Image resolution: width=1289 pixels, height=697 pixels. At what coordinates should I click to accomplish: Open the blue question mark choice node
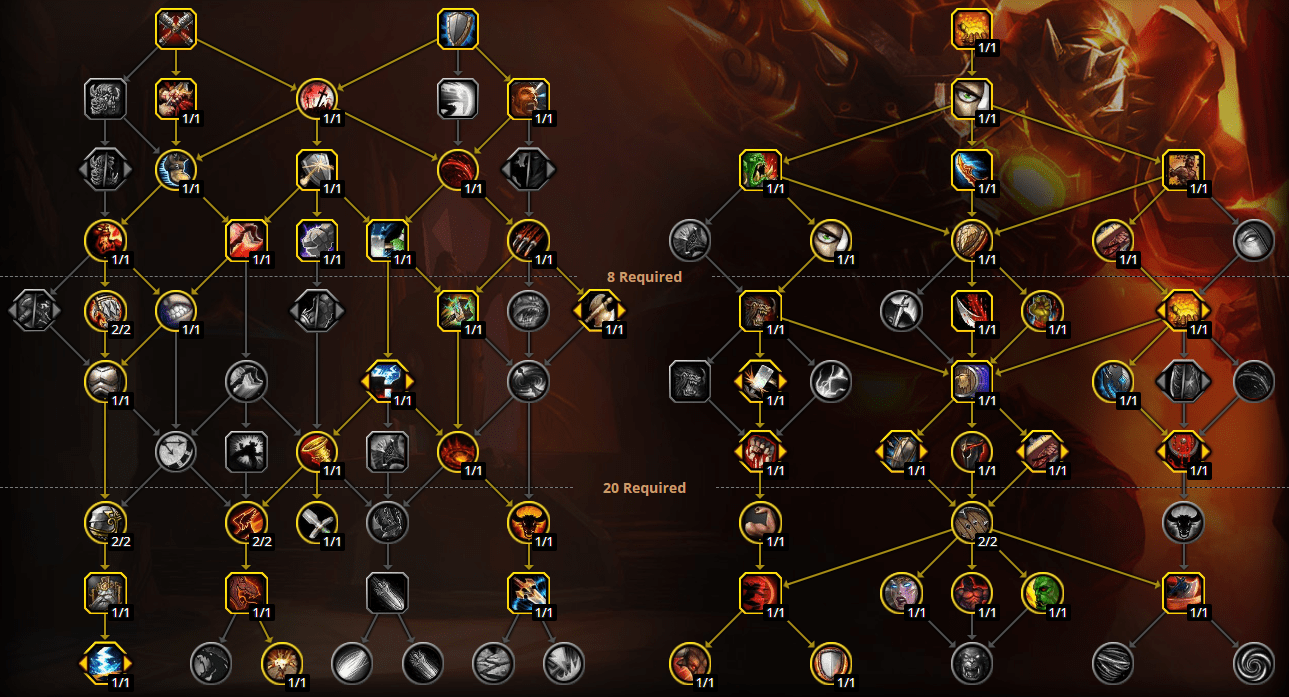387,381
